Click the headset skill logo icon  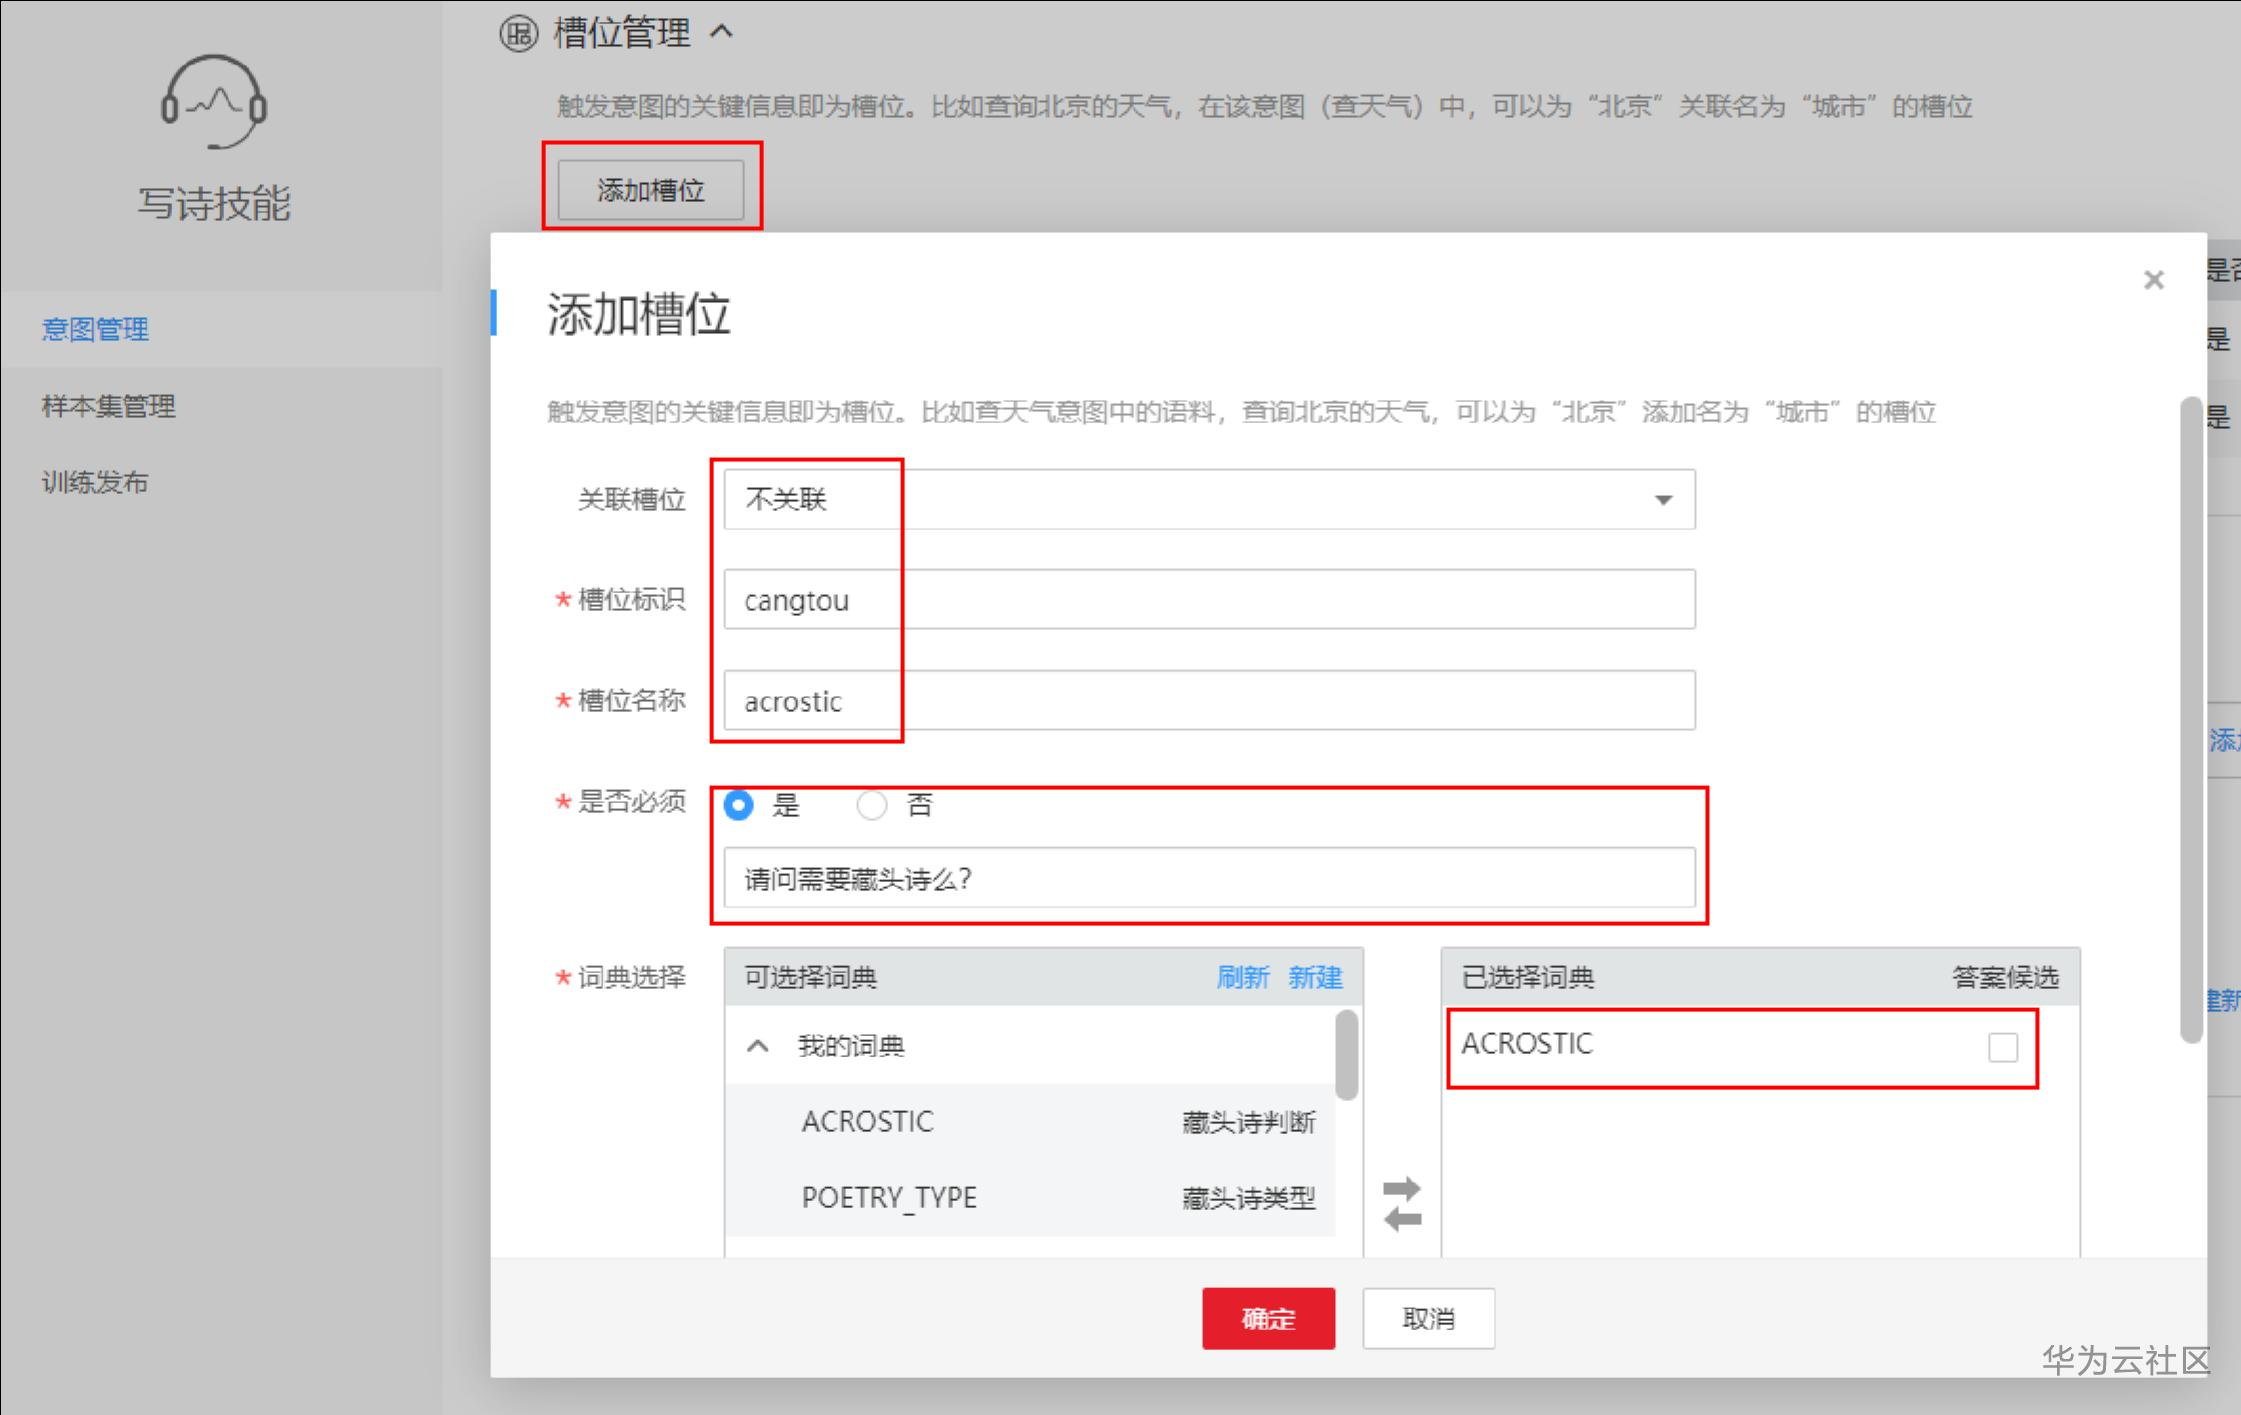[x=213, y=102]
